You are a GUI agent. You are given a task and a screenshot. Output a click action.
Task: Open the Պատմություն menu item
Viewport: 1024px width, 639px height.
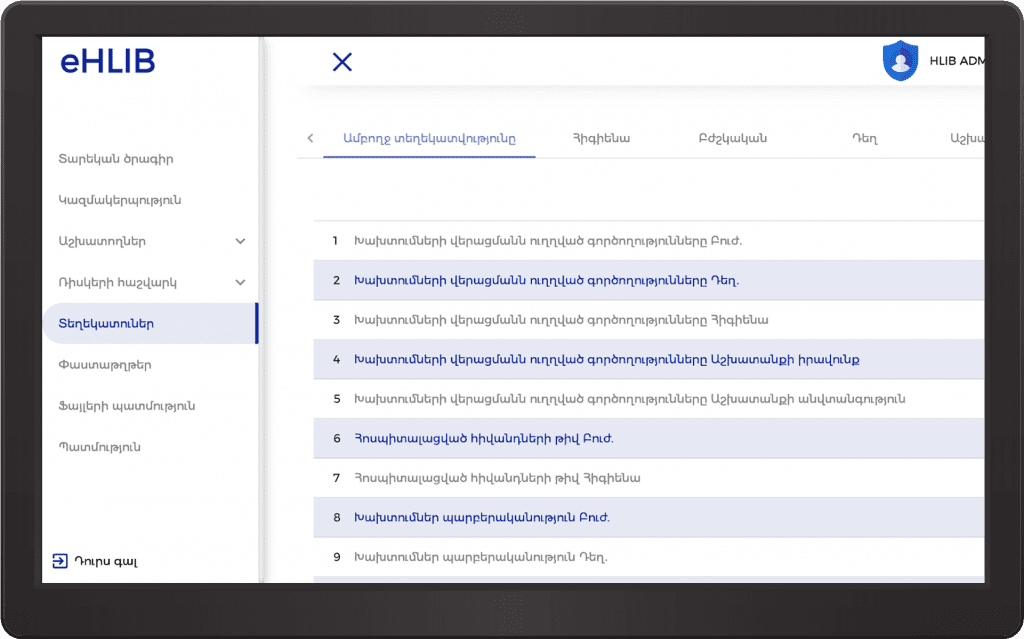tap(99, 447)
